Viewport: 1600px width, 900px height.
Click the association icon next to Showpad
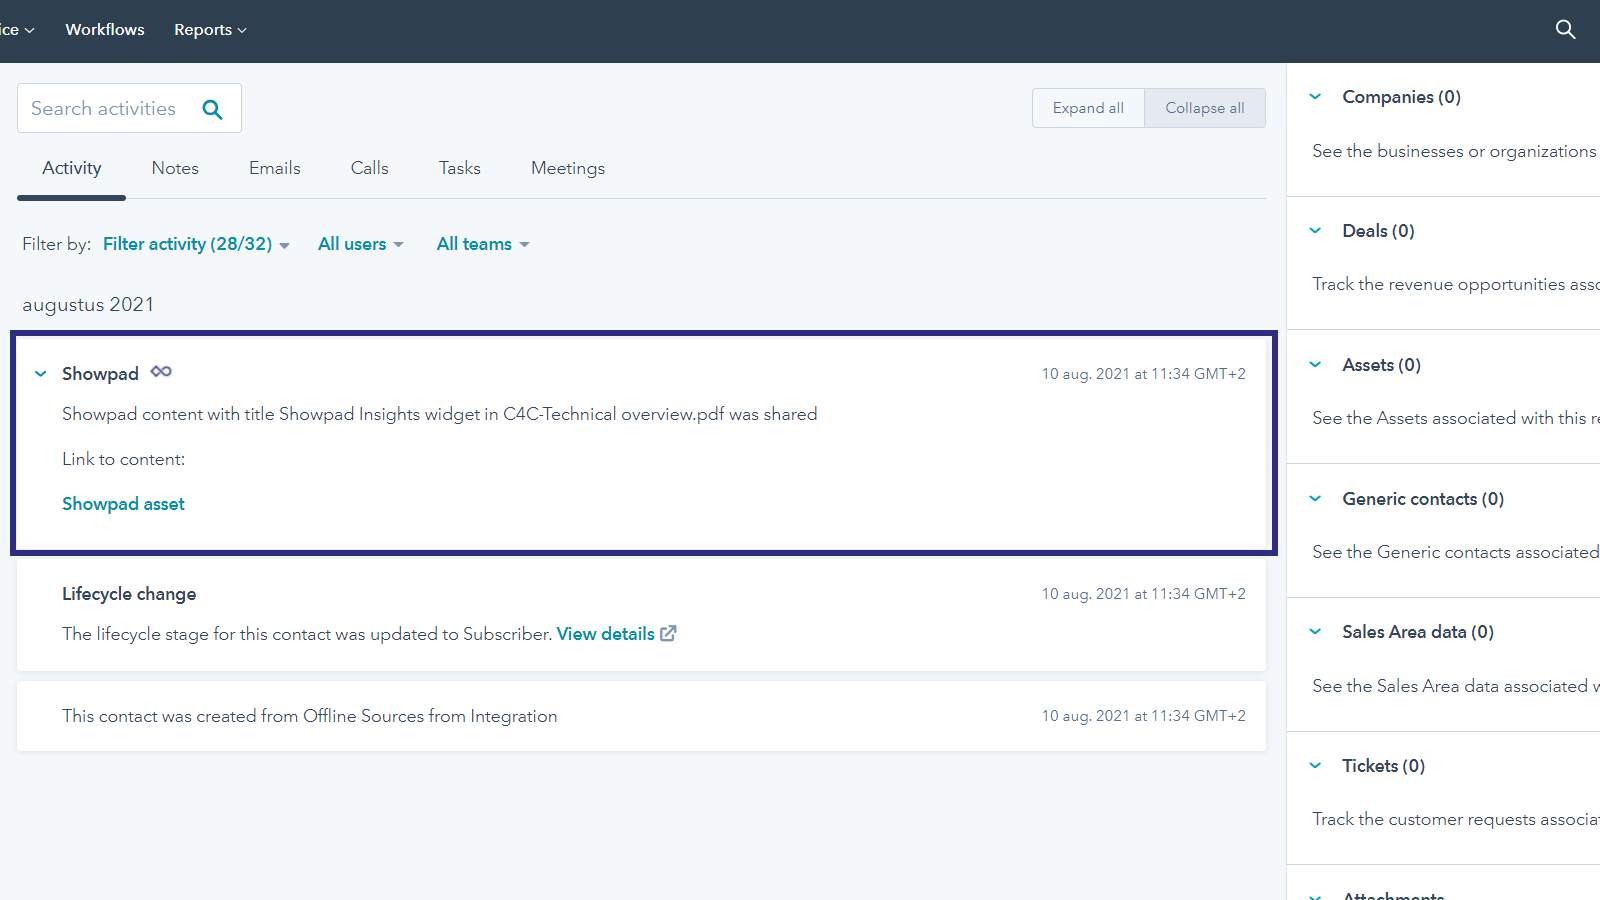(160, 372)
